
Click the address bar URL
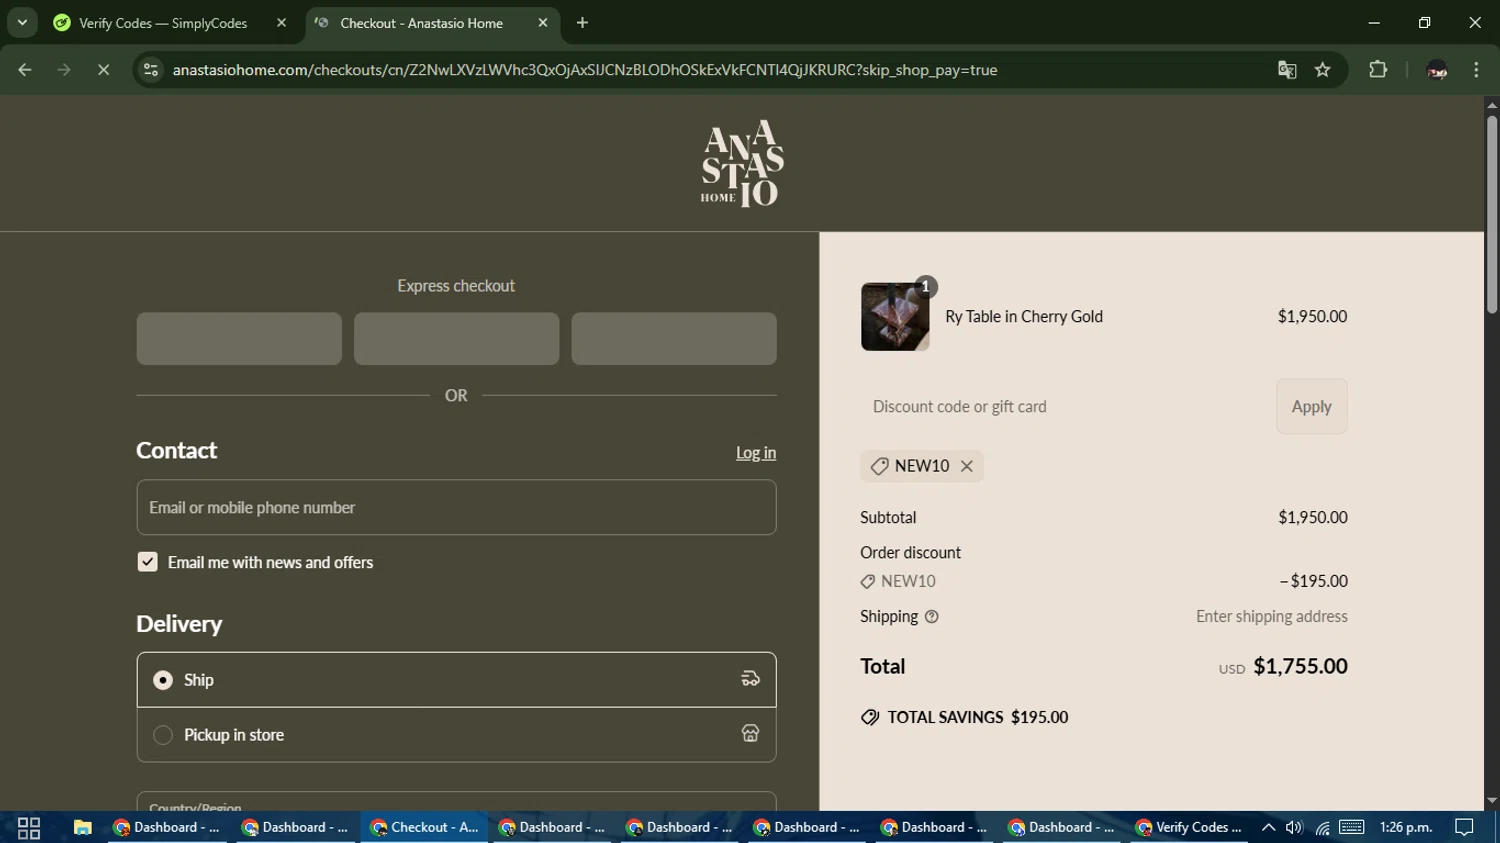[x=585, y=70]
